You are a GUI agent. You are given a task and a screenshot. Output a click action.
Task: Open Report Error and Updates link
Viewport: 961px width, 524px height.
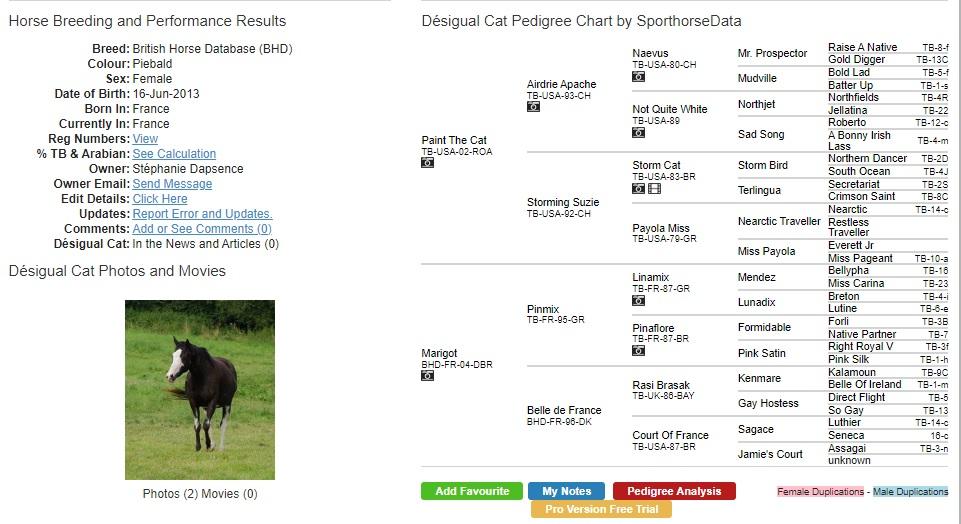(x=202, y=214)
